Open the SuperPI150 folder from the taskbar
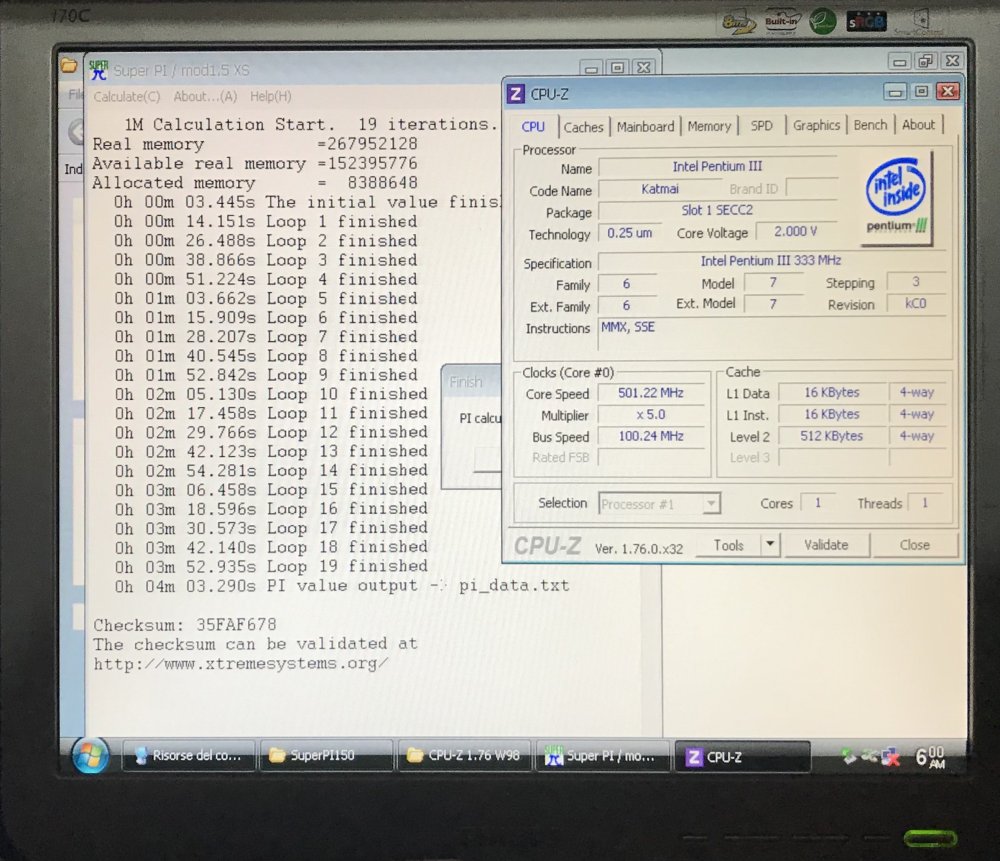Image resolution: width=1000 pixels, height=861 pixels. point(327,757)
